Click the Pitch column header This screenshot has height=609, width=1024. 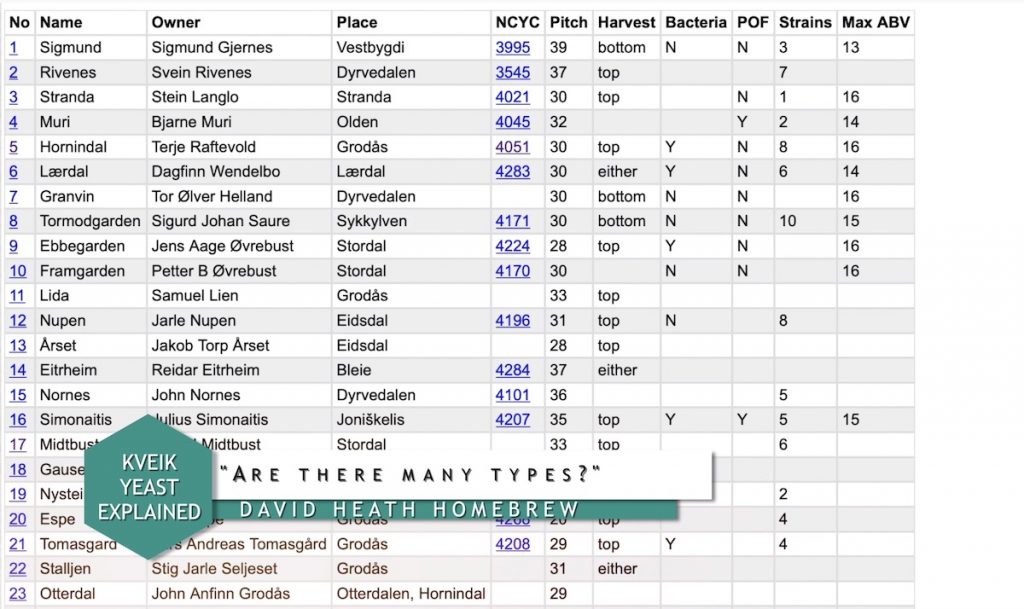(568, 22)
